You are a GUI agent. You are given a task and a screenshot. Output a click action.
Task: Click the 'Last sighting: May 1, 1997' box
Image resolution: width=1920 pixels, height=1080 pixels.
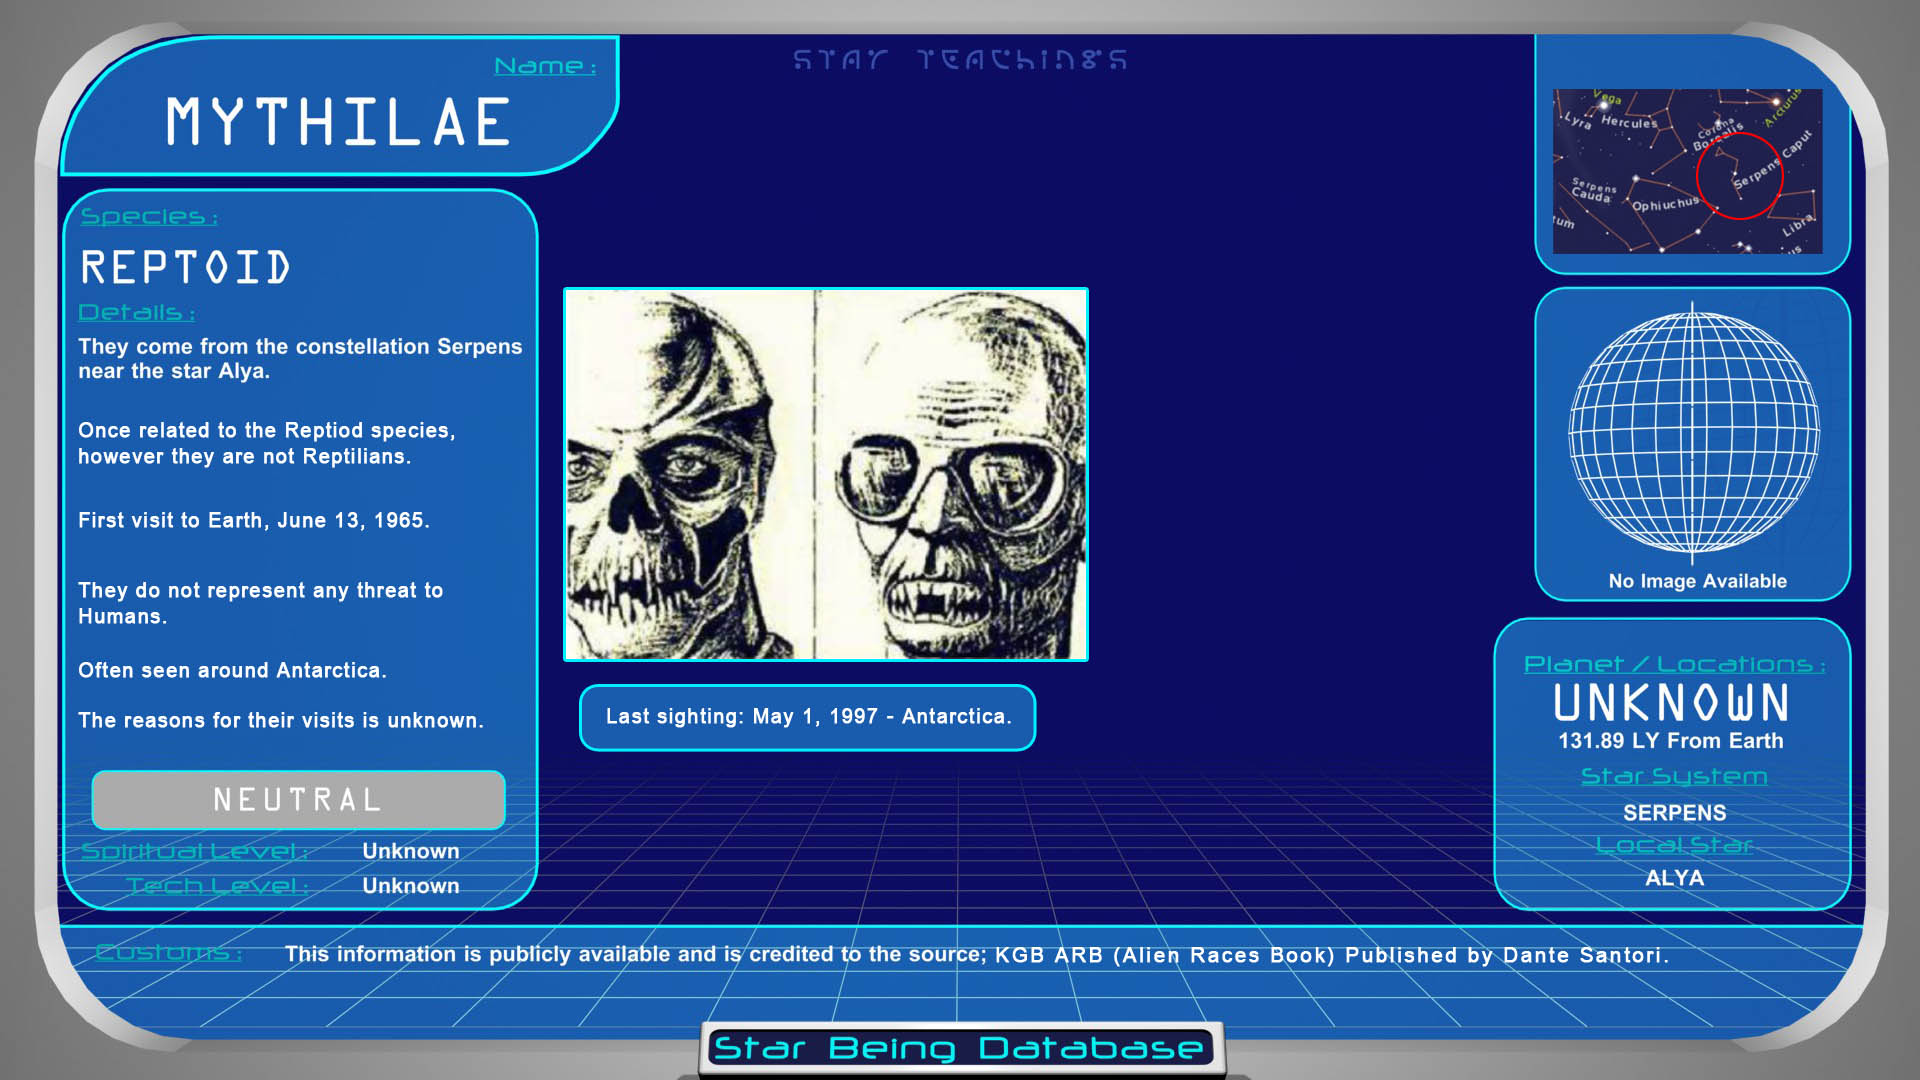pyautogui.click(x=808, y=717)
